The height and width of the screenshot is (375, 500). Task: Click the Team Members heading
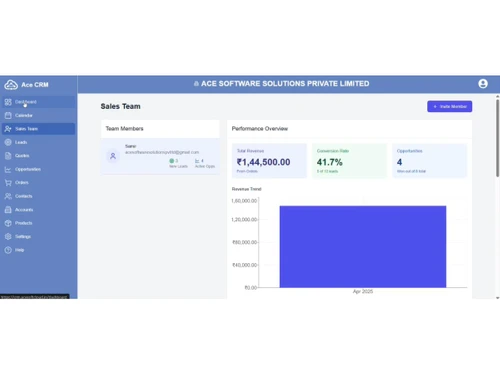pyautogui.click(x=124, y=129)
